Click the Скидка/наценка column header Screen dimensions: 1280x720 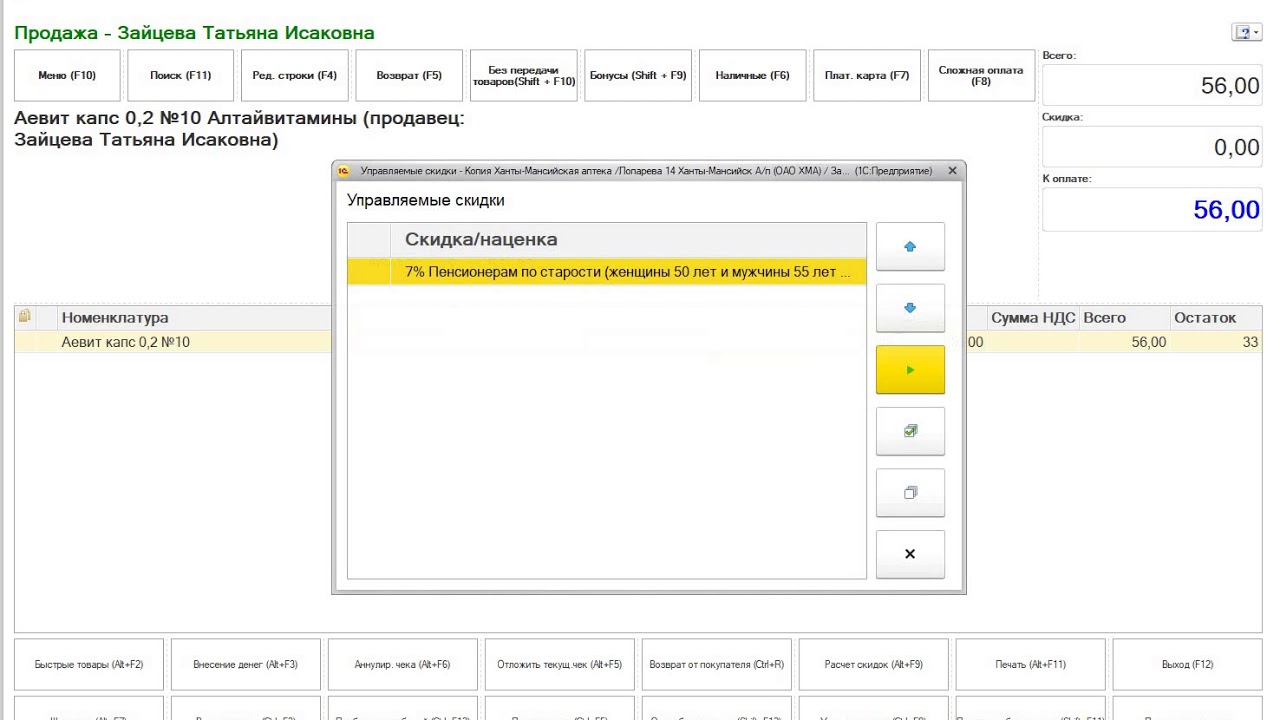[628, 240]
